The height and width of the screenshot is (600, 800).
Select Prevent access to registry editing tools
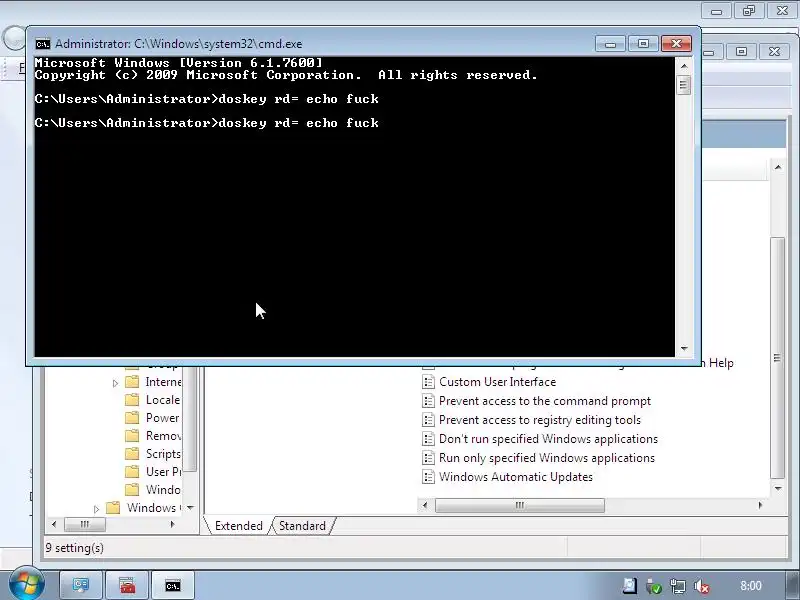pos(540,419)
